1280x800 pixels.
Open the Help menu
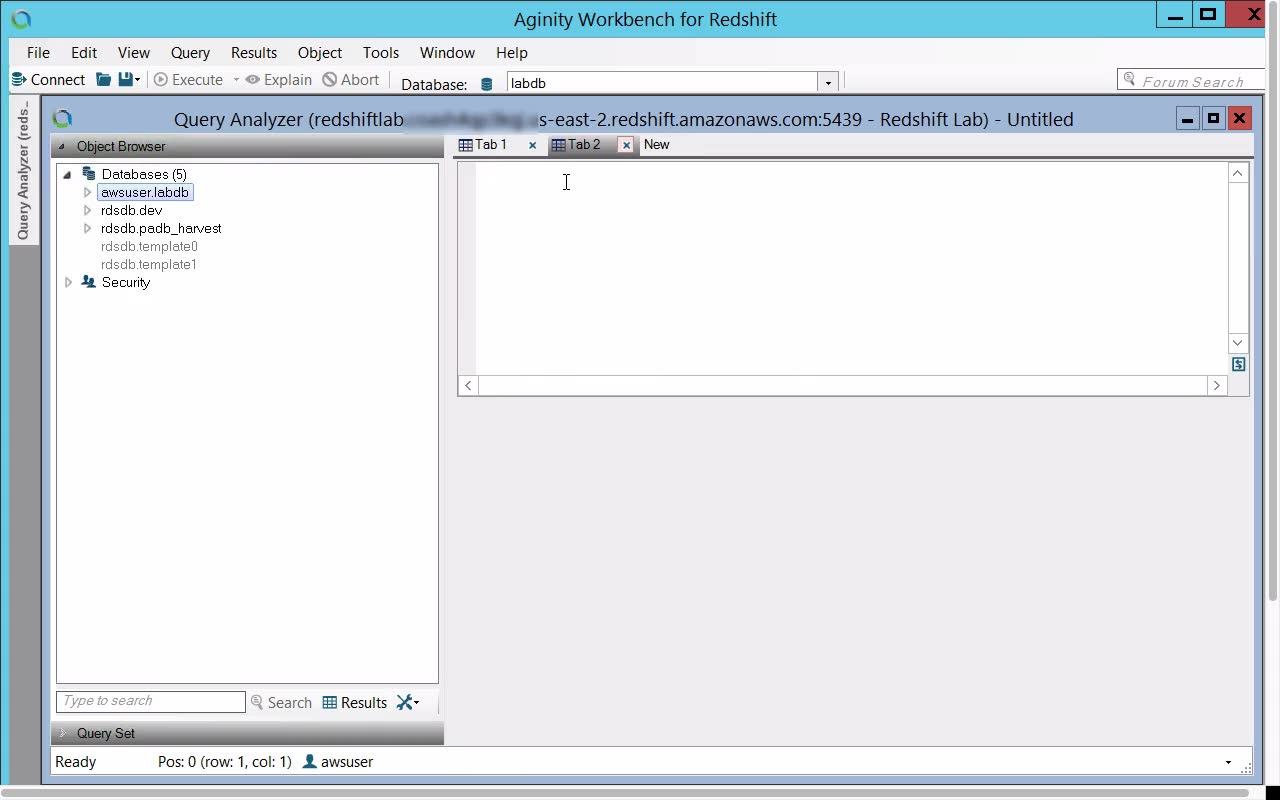tap(511, 53)
